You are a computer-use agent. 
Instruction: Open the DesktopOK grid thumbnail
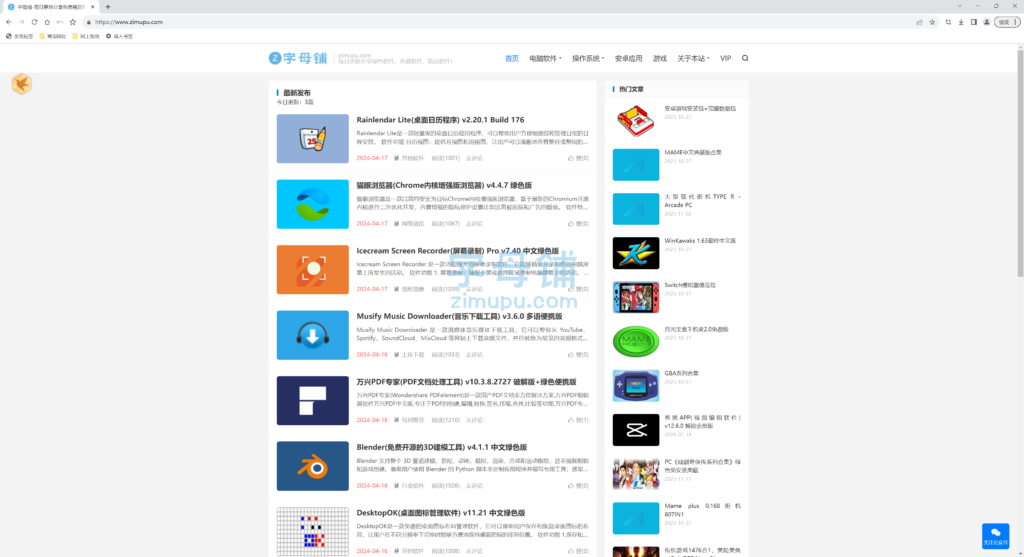point(312,532)
